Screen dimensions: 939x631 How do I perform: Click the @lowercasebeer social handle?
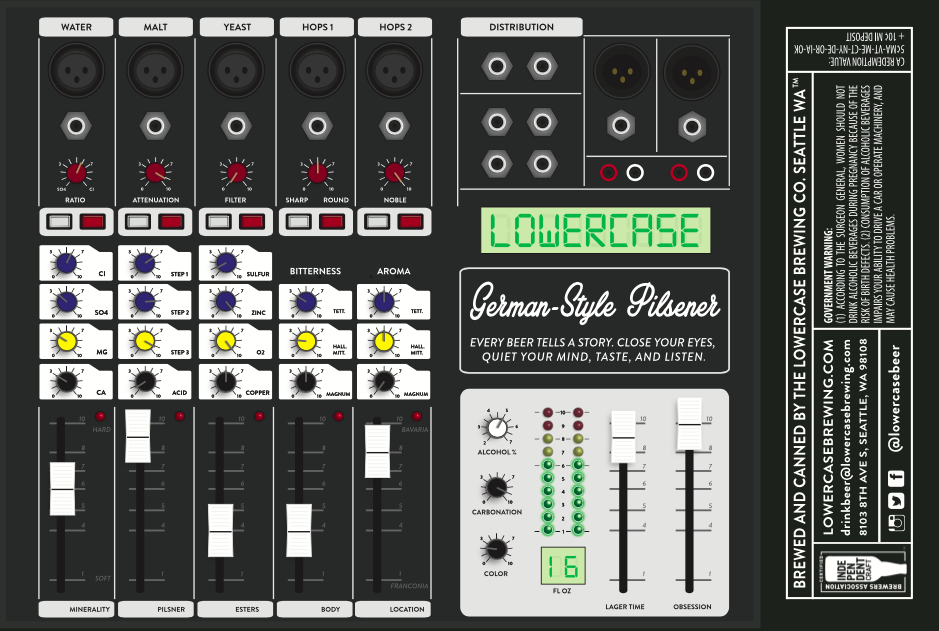[895, 398]
